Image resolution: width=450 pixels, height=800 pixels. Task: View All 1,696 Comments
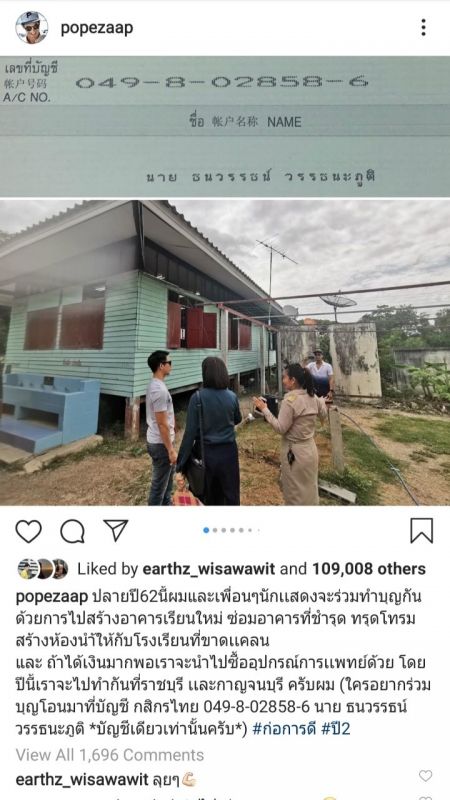[x=110, y=755]
